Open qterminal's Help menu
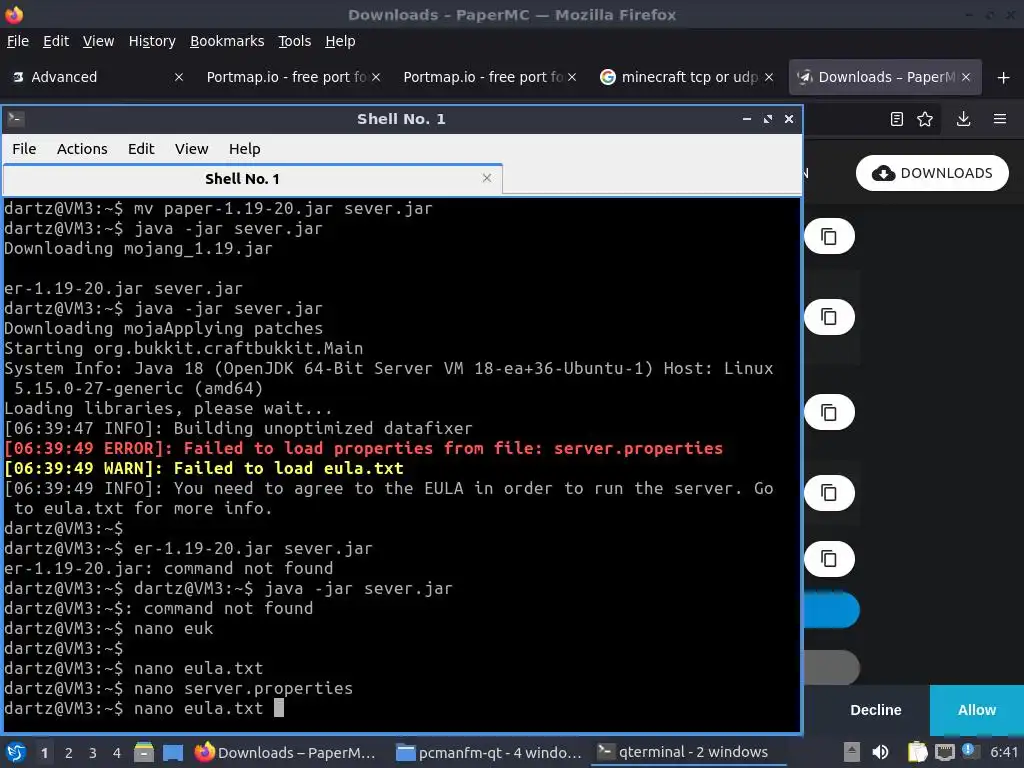 pos(244,149)
